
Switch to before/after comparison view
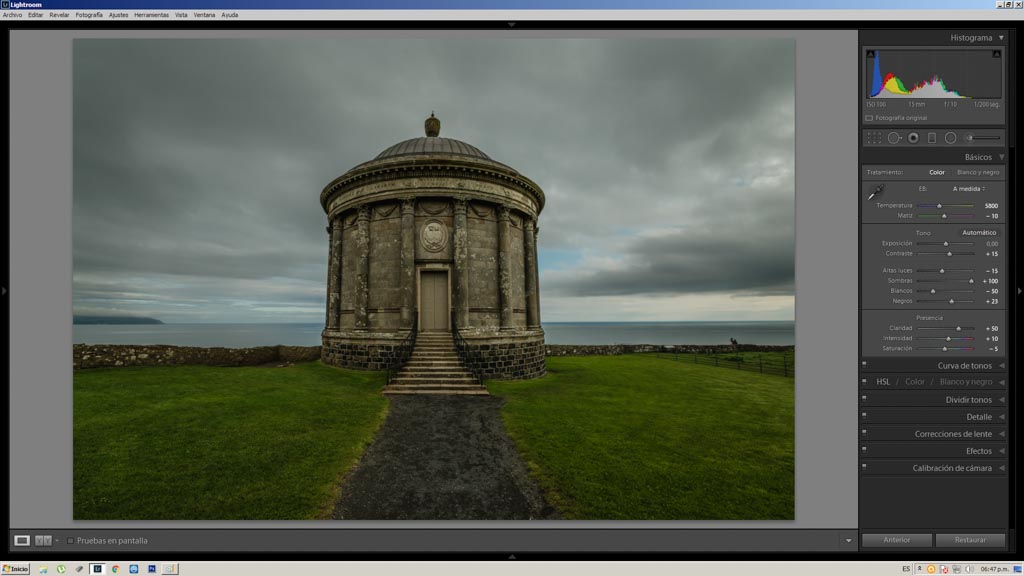43,541
